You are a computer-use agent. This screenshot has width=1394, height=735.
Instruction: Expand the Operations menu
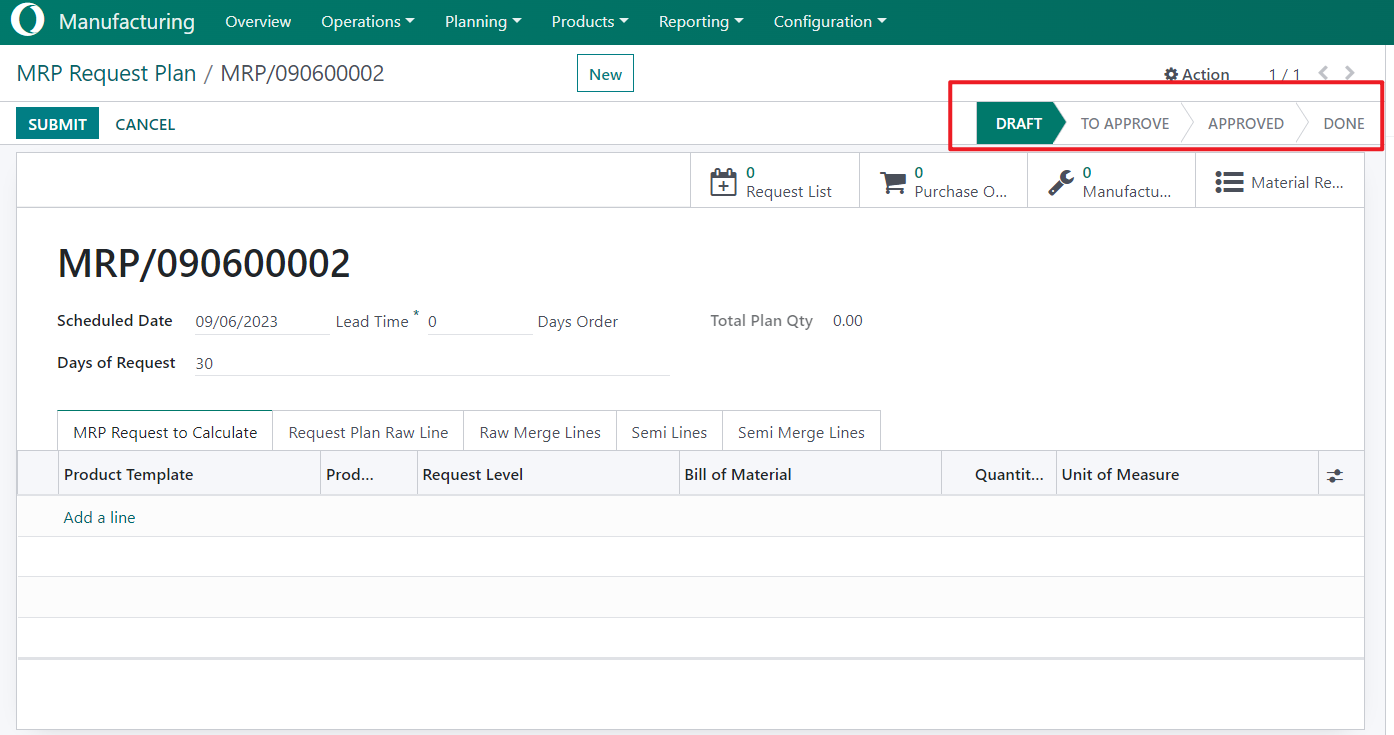(x=367, y=21)
